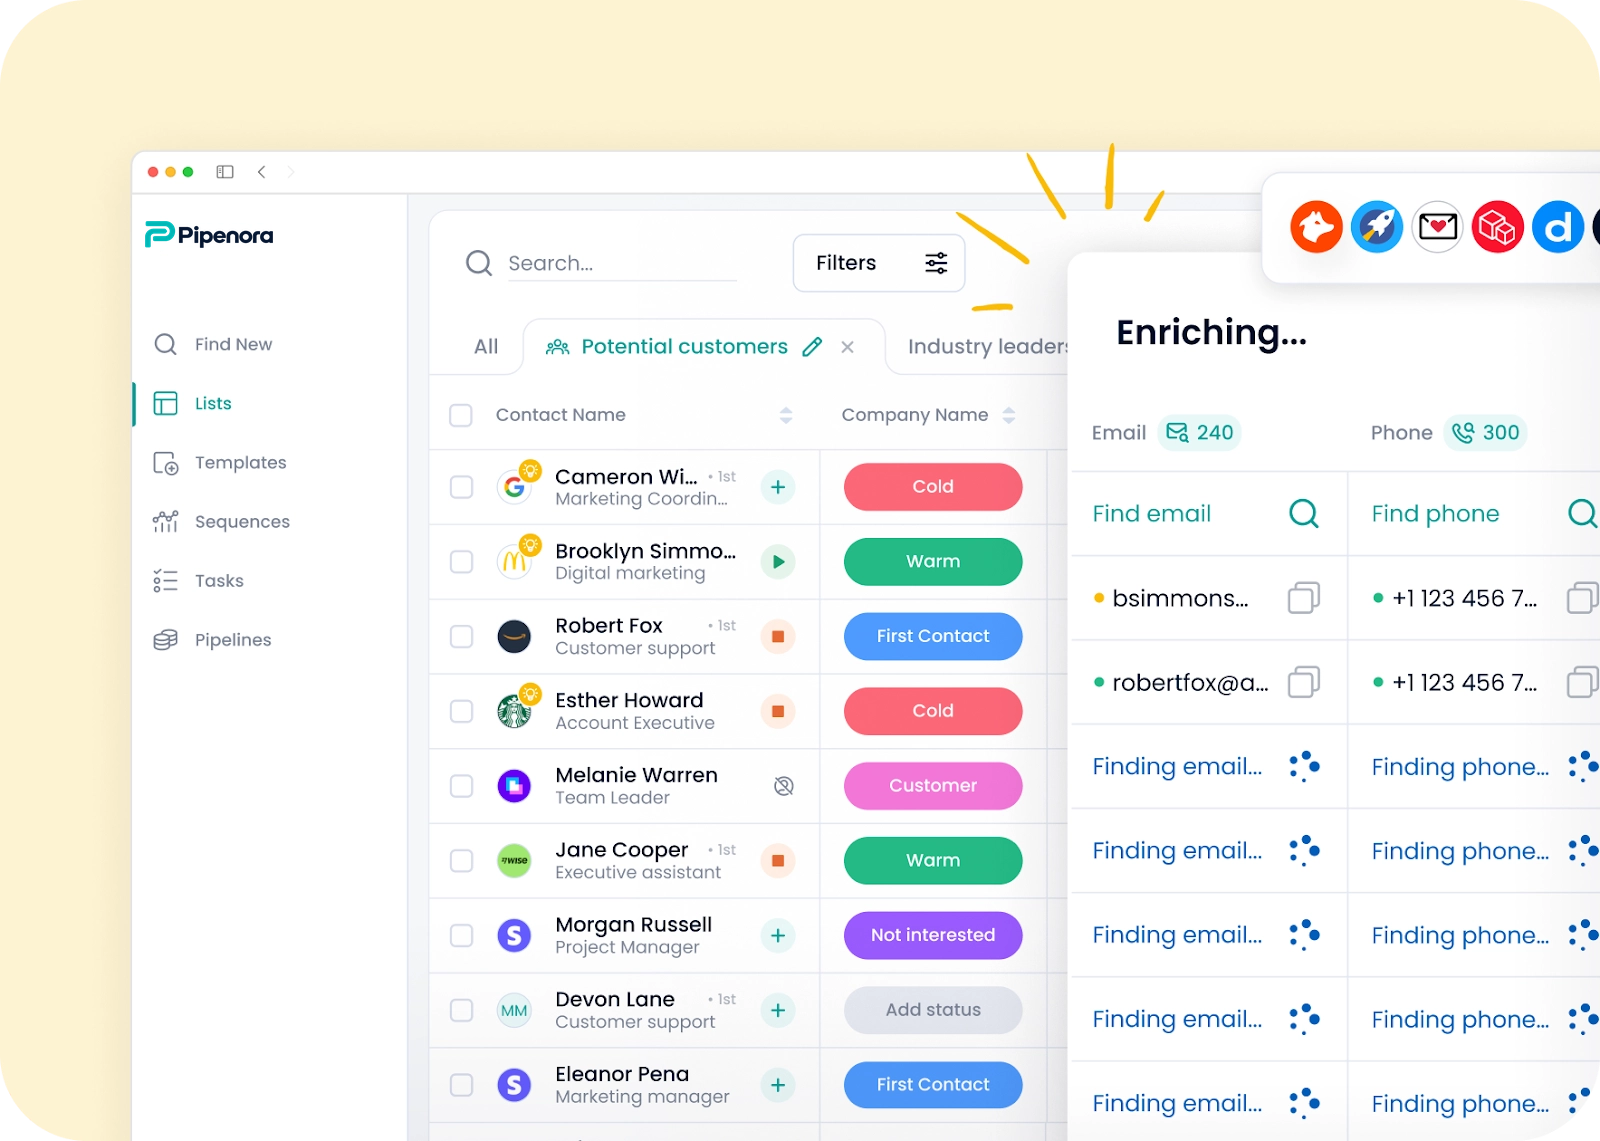Click the orange fox provider icon
1600x1141 pixels.
1316,227
